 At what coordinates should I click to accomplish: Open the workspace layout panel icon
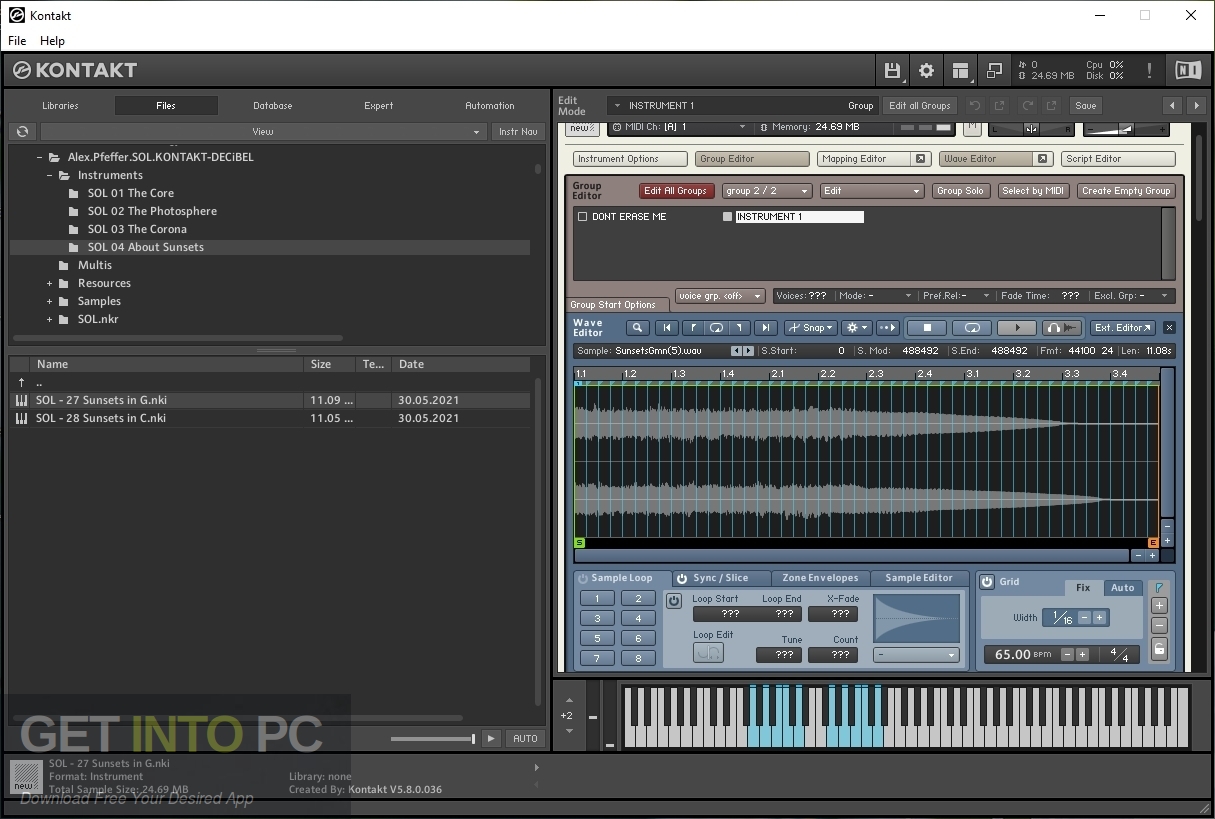(960, 70)
